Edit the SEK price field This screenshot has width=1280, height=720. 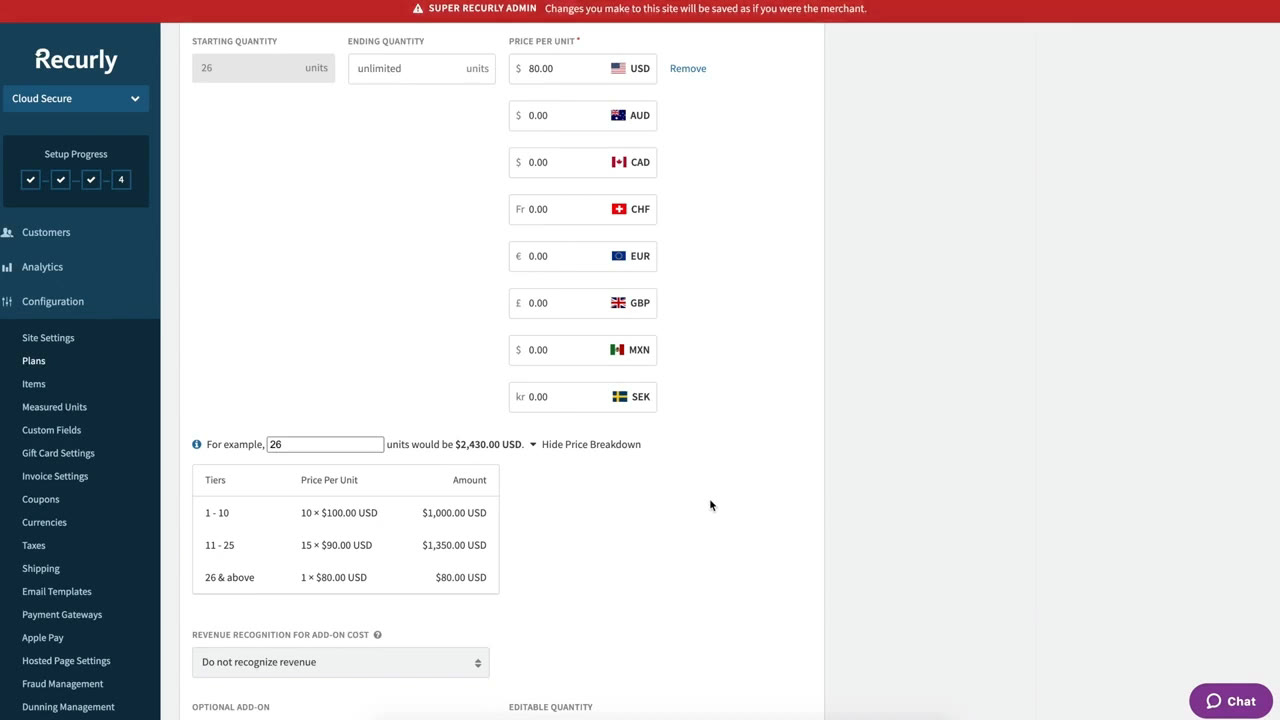[x=583, y=397]
